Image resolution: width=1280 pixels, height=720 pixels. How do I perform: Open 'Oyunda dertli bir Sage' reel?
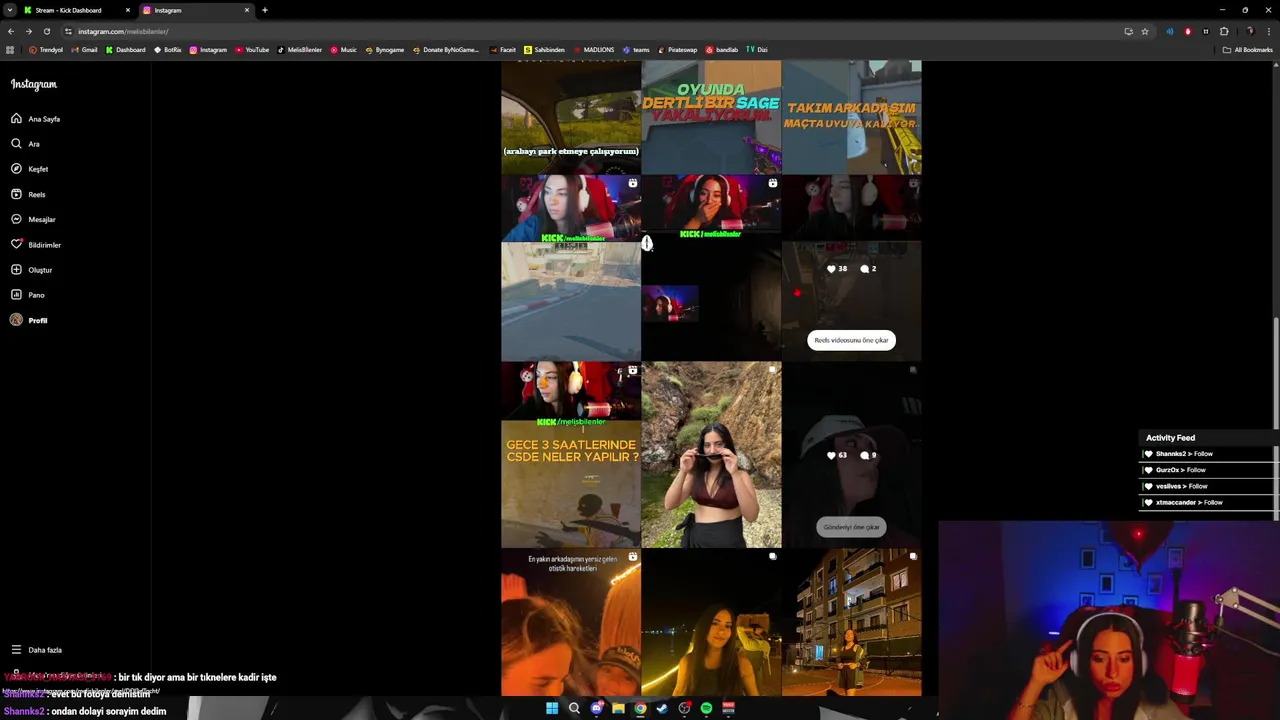711,117
